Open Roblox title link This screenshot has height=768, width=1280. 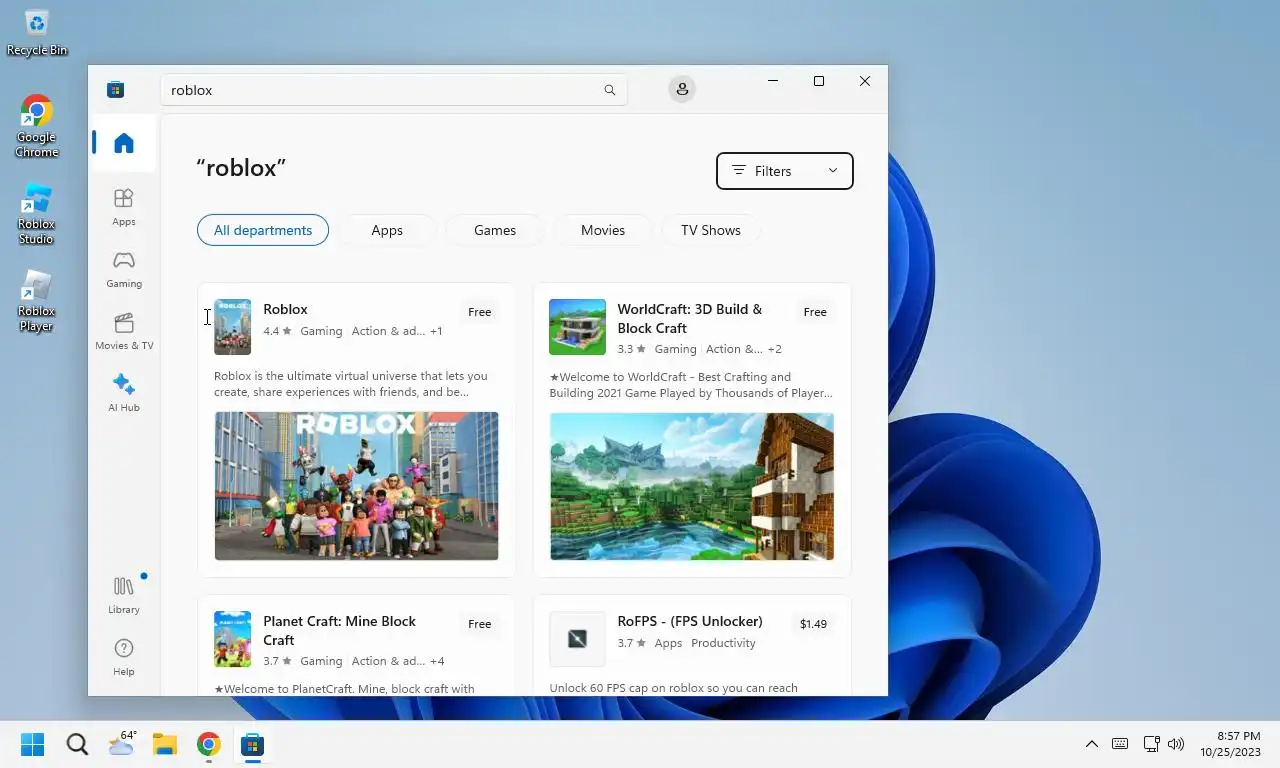click(285, 309)
